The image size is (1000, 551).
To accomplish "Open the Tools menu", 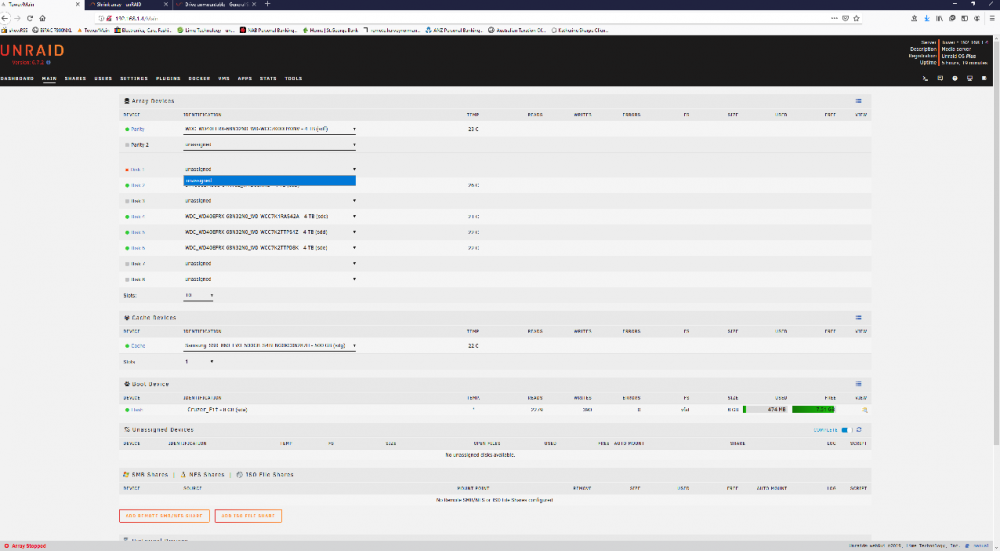I will 293,78.
